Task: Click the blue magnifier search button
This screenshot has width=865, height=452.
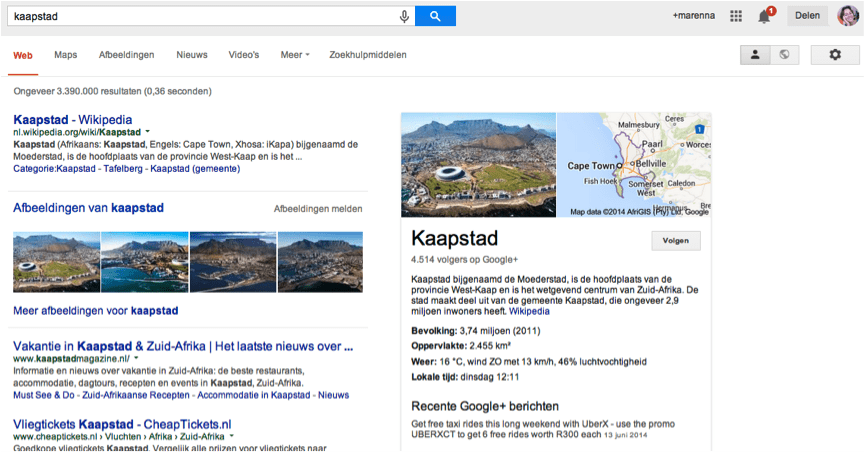Action: coord(435,16)
